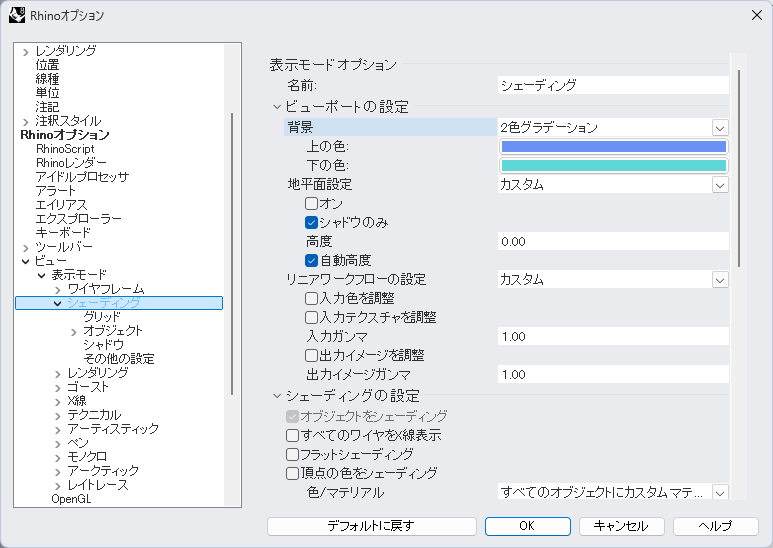Click the 名前 field containing シェーディング
This screenshot has width=773, height=548.
(x=613, y=85)
